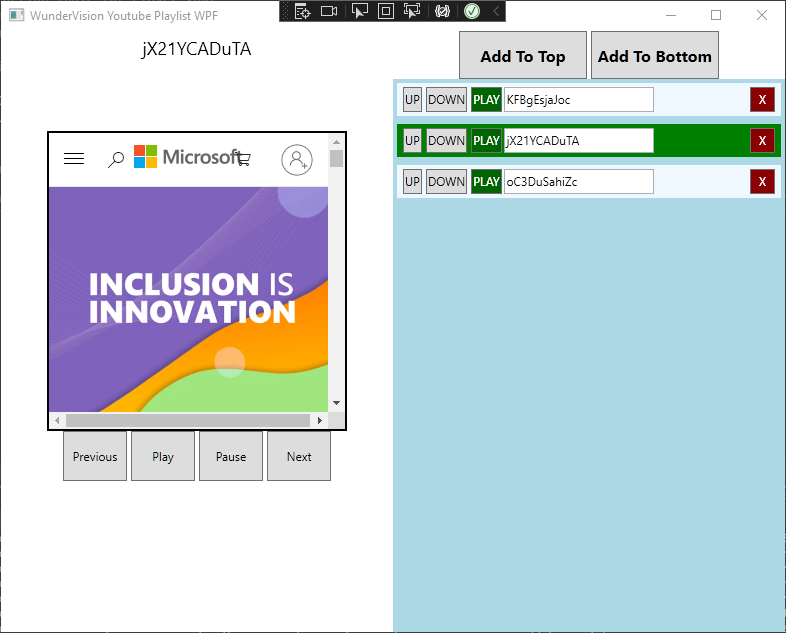Toggle Track Focused Element in debug toolbar
This screenshot has height=633, width=786.
tap(412, 11)
